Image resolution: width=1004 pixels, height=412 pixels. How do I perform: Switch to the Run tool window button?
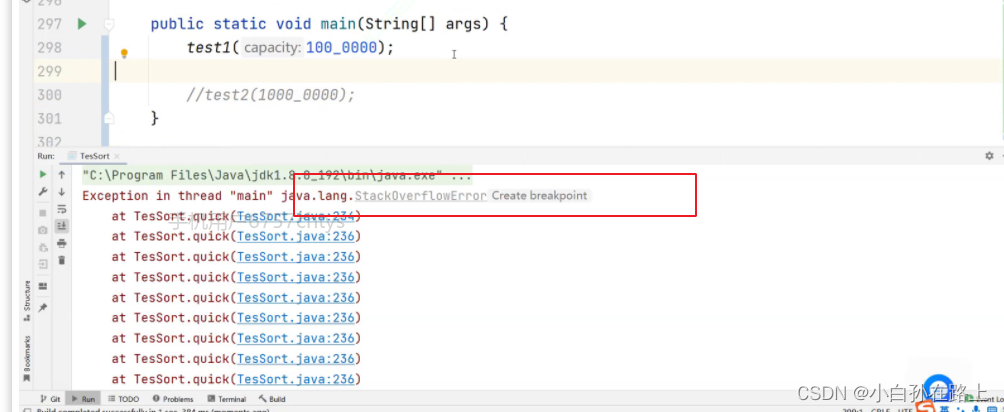pos(83,399)
